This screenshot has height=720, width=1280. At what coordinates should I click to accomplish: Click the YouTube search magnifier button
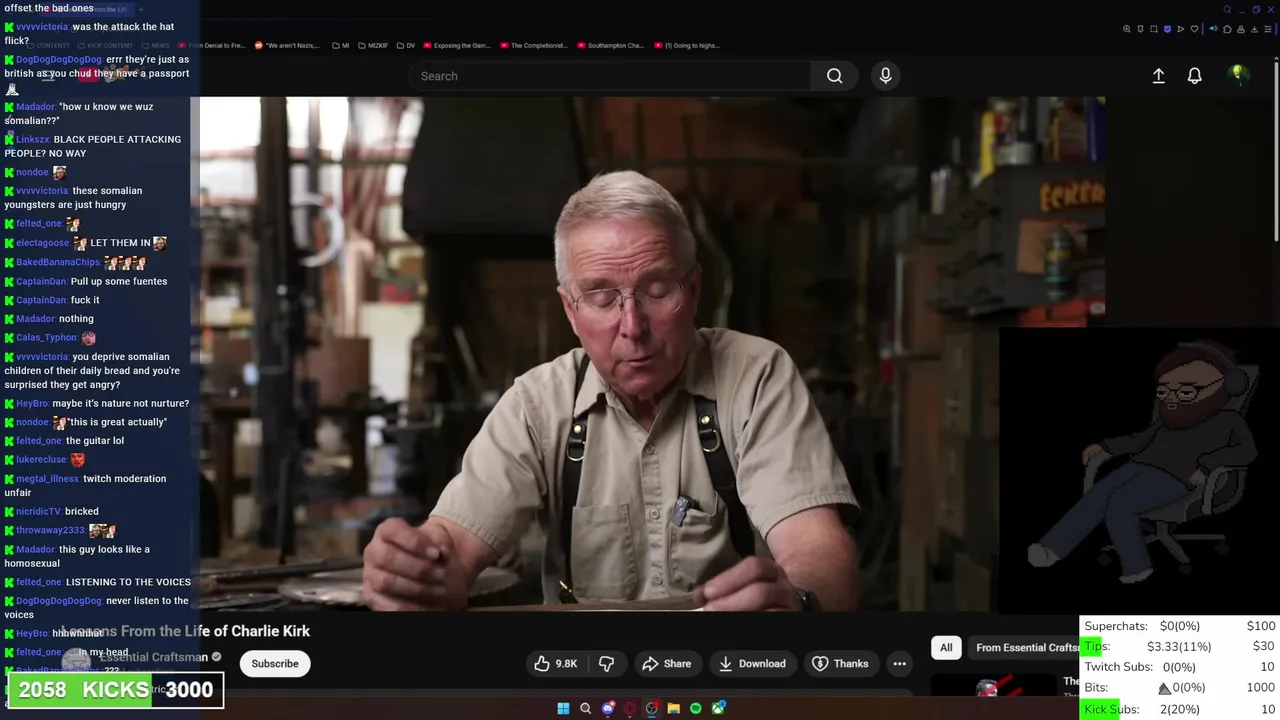(834, 76)
